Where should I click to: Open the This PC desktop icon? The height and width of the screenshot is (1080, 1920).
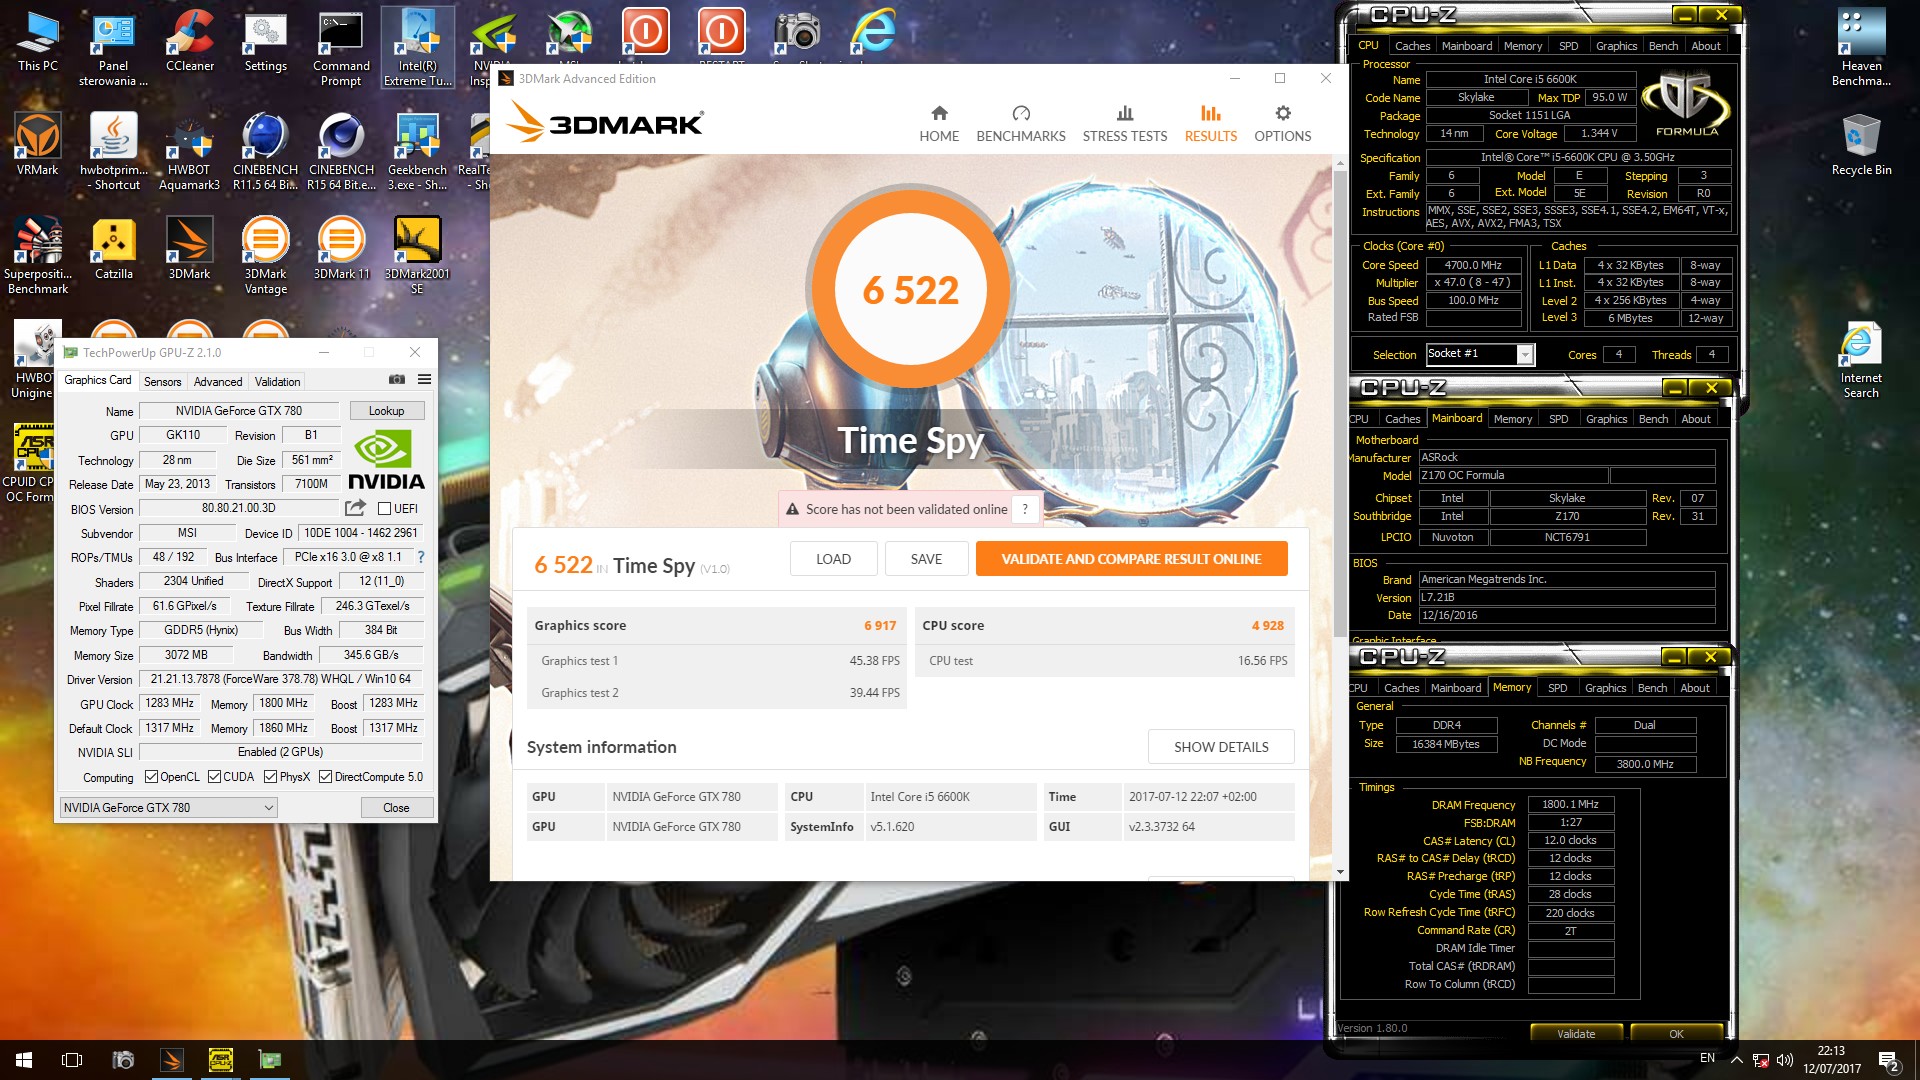[x=38, y=42]
